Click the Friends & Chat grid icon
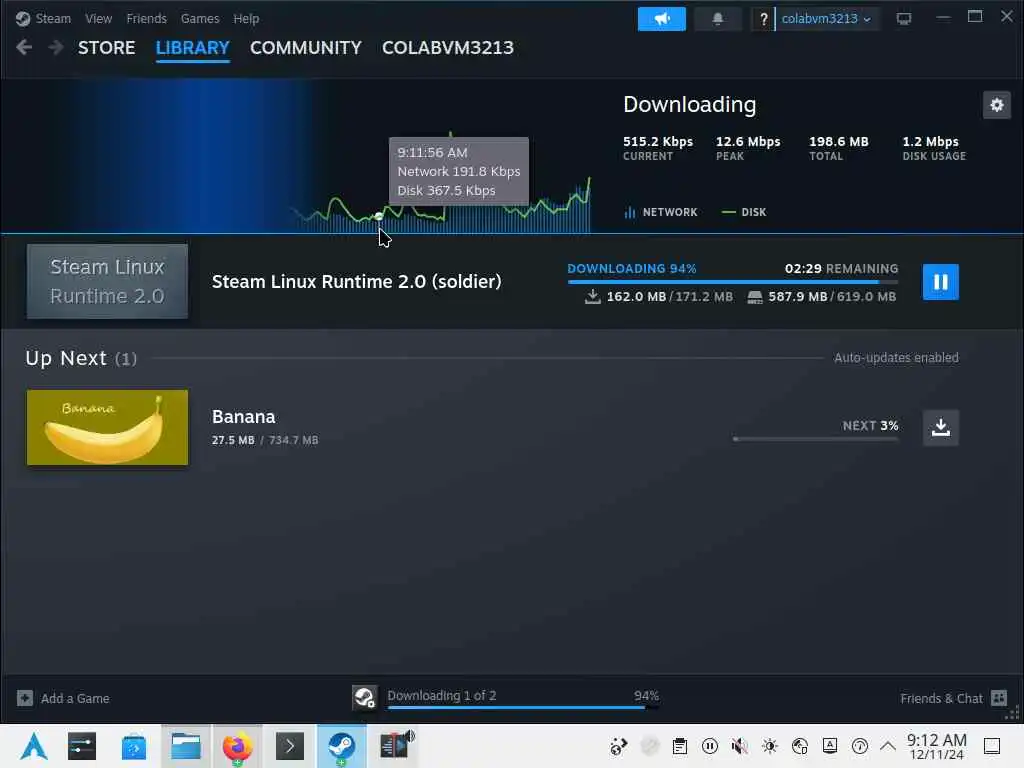Screen dimensions: 1024x768 click(999, 698)
